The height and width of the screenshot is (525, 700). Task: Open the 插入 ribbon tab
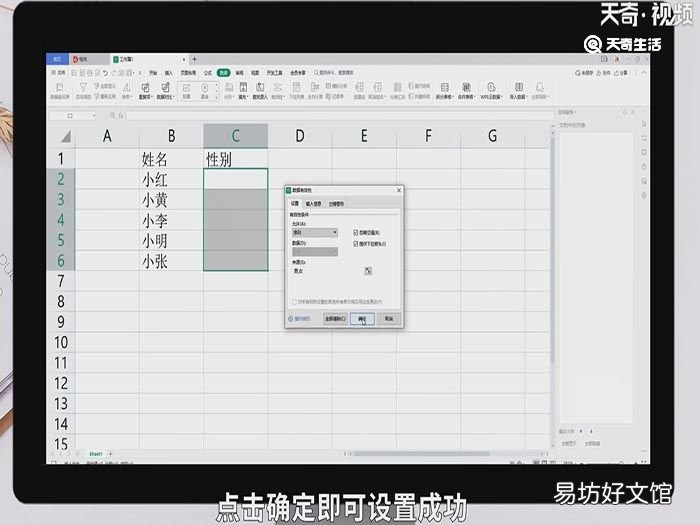pyautogui.click(x=169, y=72)
